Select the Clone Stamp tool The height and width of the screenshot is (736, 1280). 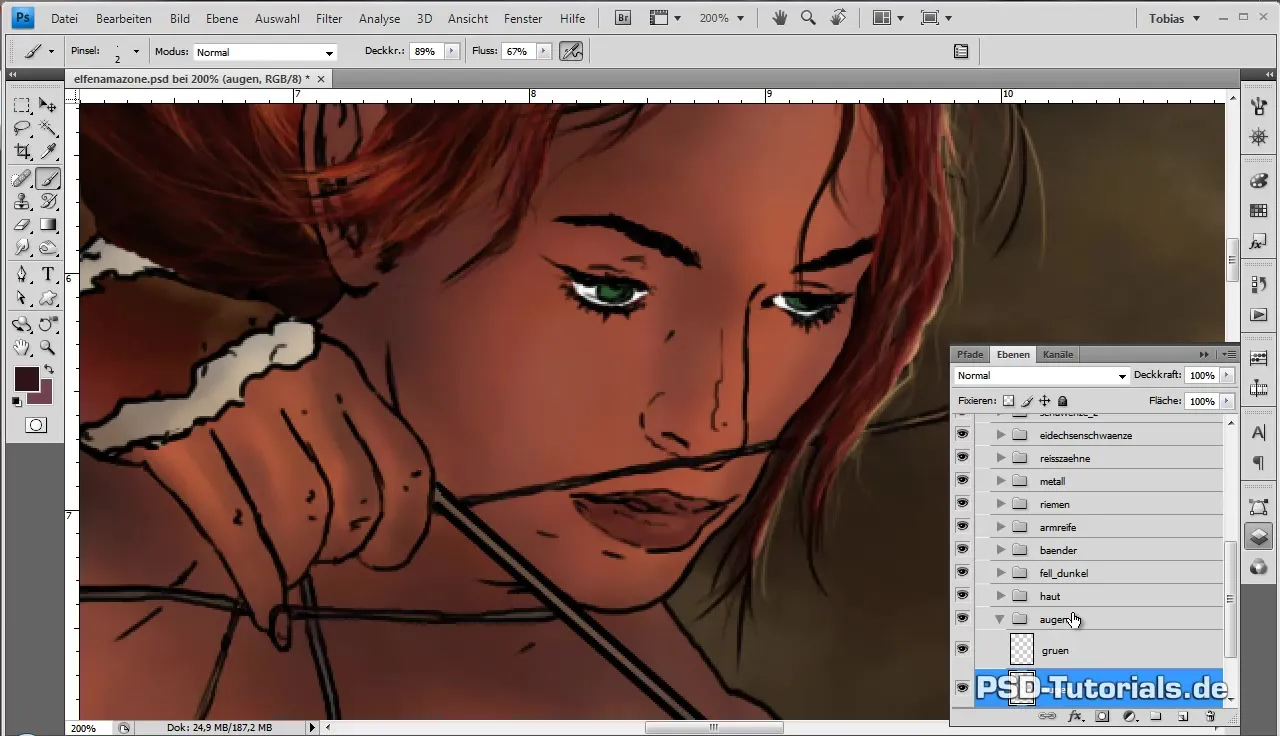[22, 202]
